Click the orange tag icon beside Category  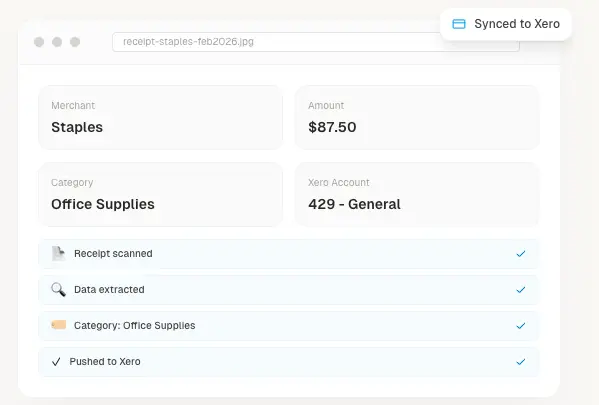pos(59,325)
